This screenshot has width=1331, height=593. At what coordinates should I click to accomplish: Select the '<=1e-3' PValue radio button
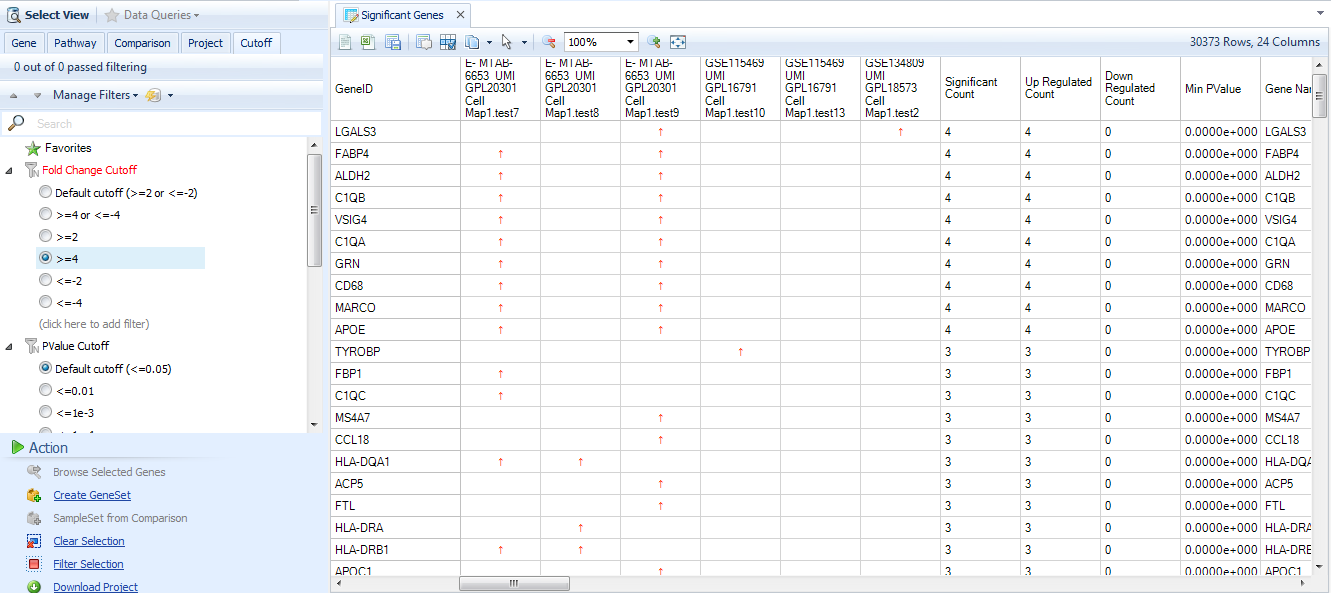pyautogui.click(x=45, y=412)
